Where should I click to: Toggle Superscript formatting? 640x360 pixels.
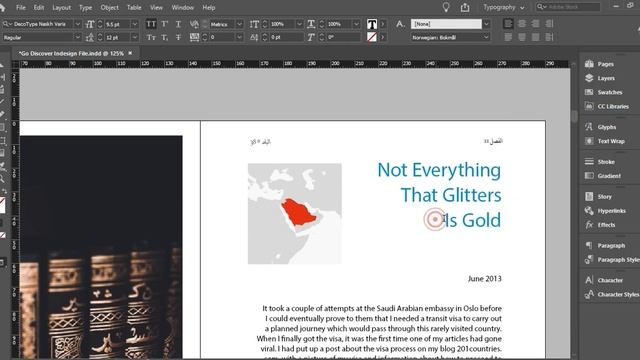click(164, 24)
